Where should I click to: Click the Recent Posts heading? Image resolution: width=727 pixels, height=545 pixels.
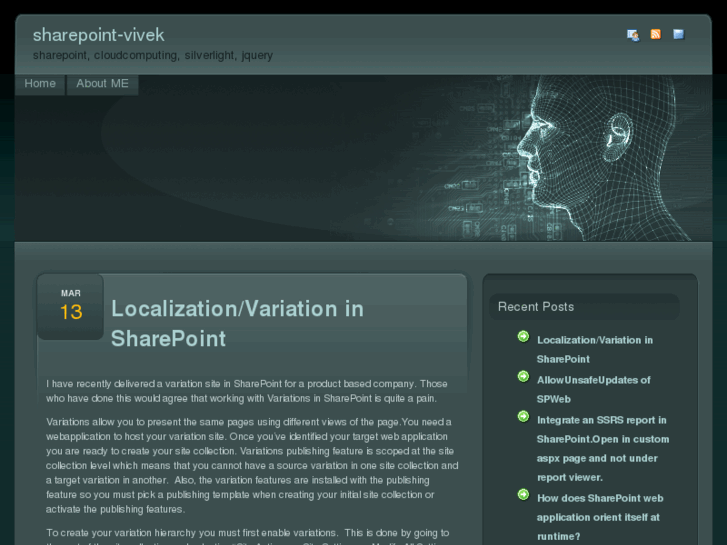(536, 307)
